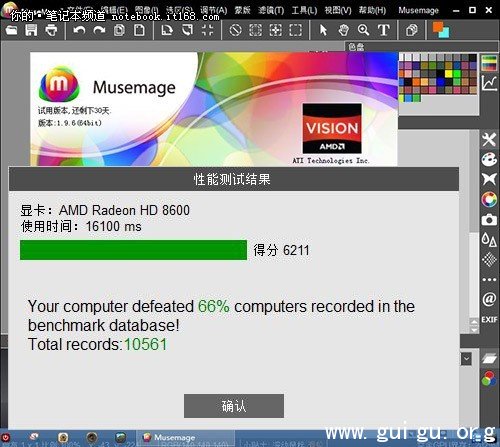Open the 帮助(H) menu
Image resolution: width=500 pixels, height=447 pixels.
[x=372, y=10]
